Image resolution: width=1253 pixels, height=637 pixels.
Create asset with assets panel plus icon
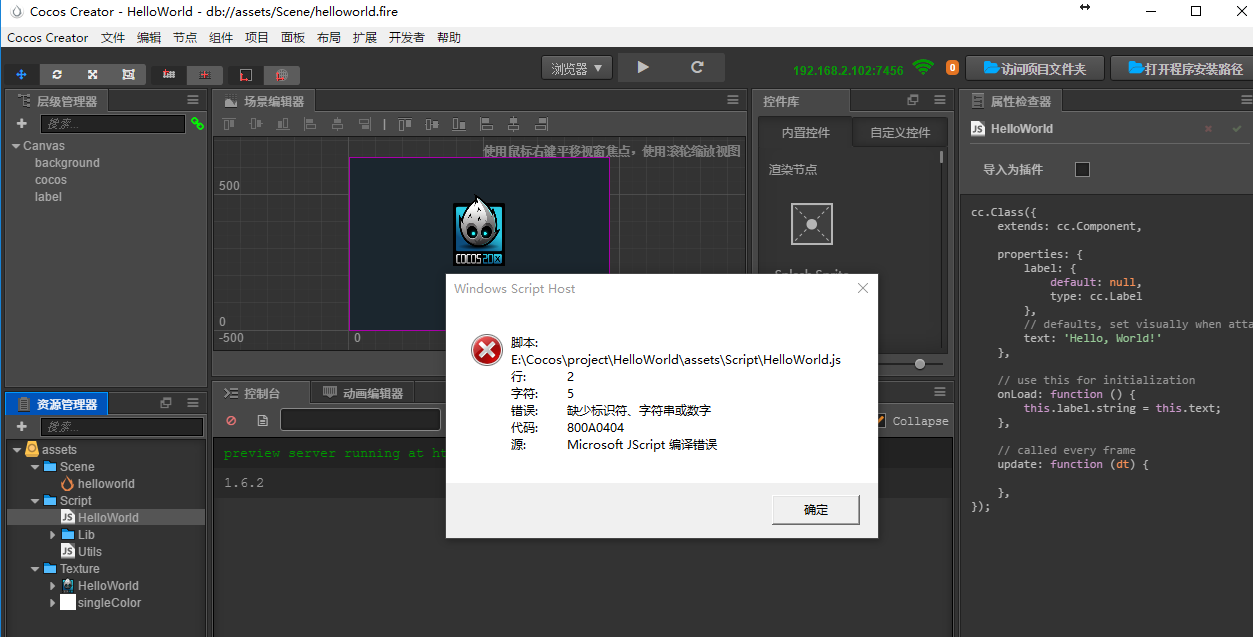click(21, 427)
